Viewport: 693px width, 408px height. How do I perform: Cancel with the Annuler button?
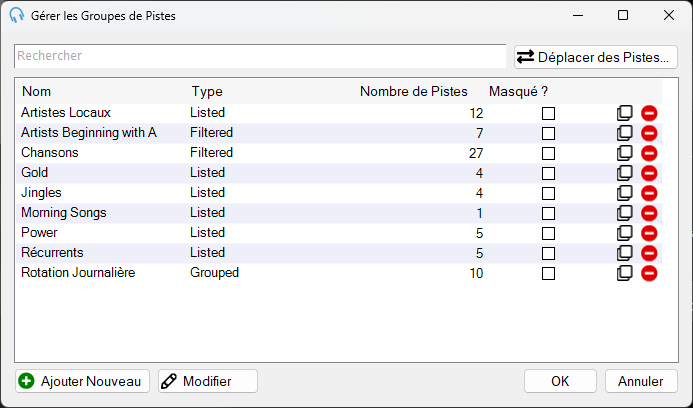[641, 381]
